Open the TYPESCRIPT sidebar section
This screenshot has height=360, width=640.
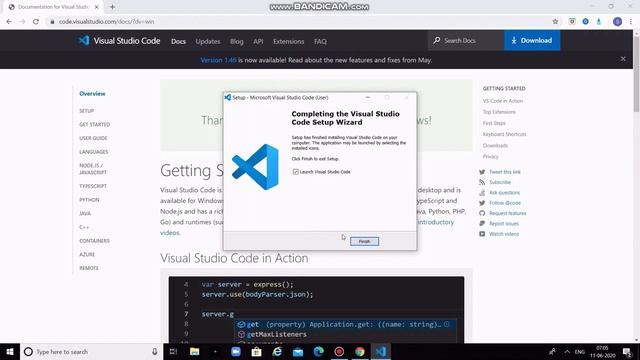[x=93, y=186]
